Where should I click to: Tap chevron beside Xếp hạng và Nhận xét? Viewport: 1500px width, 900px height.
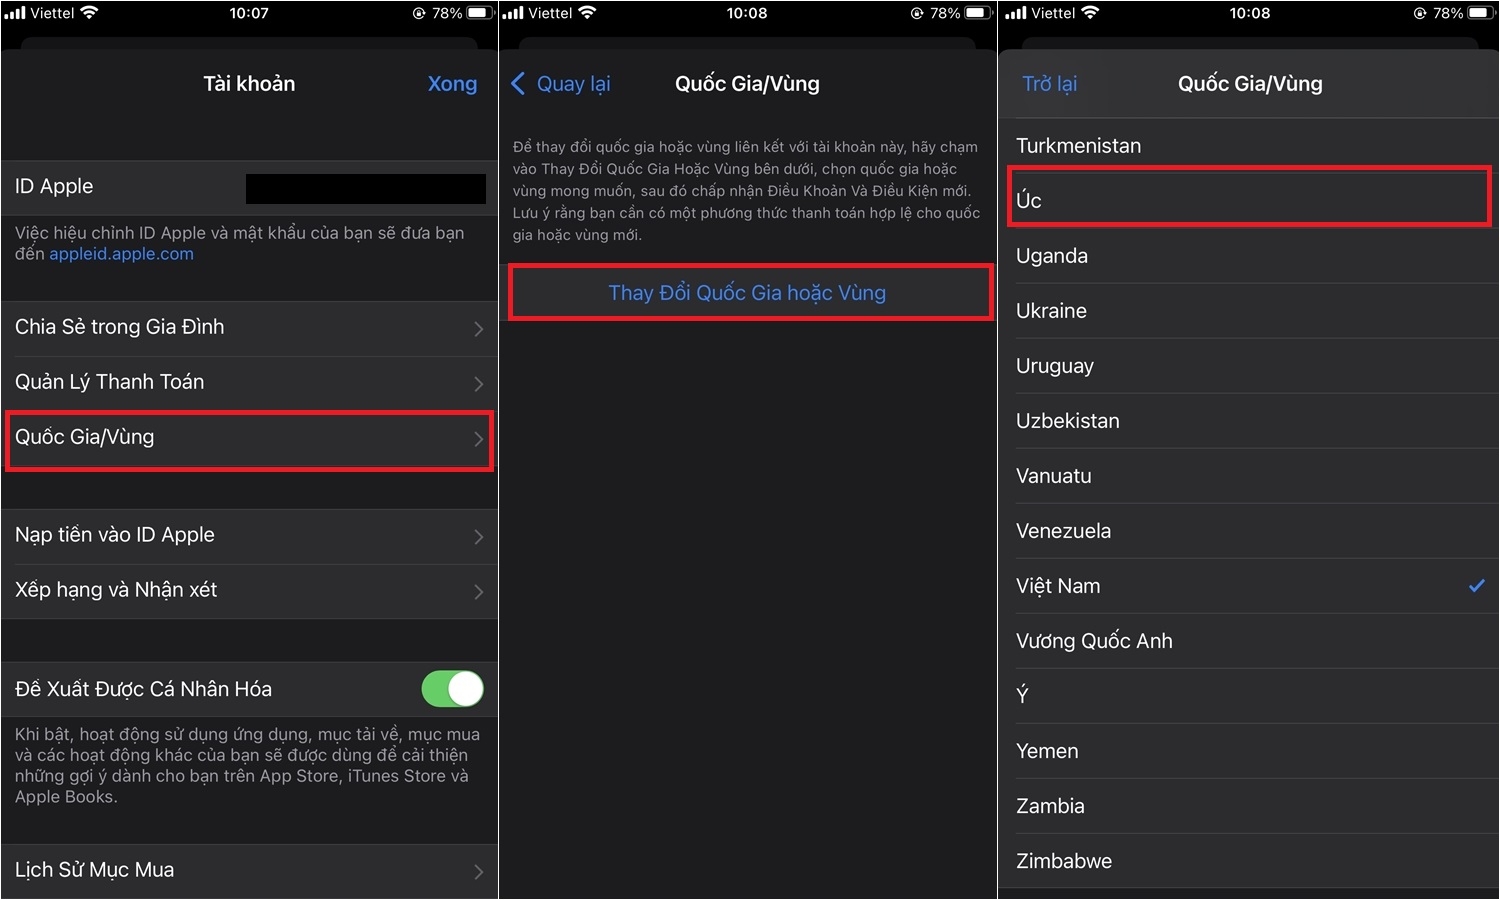478,592
